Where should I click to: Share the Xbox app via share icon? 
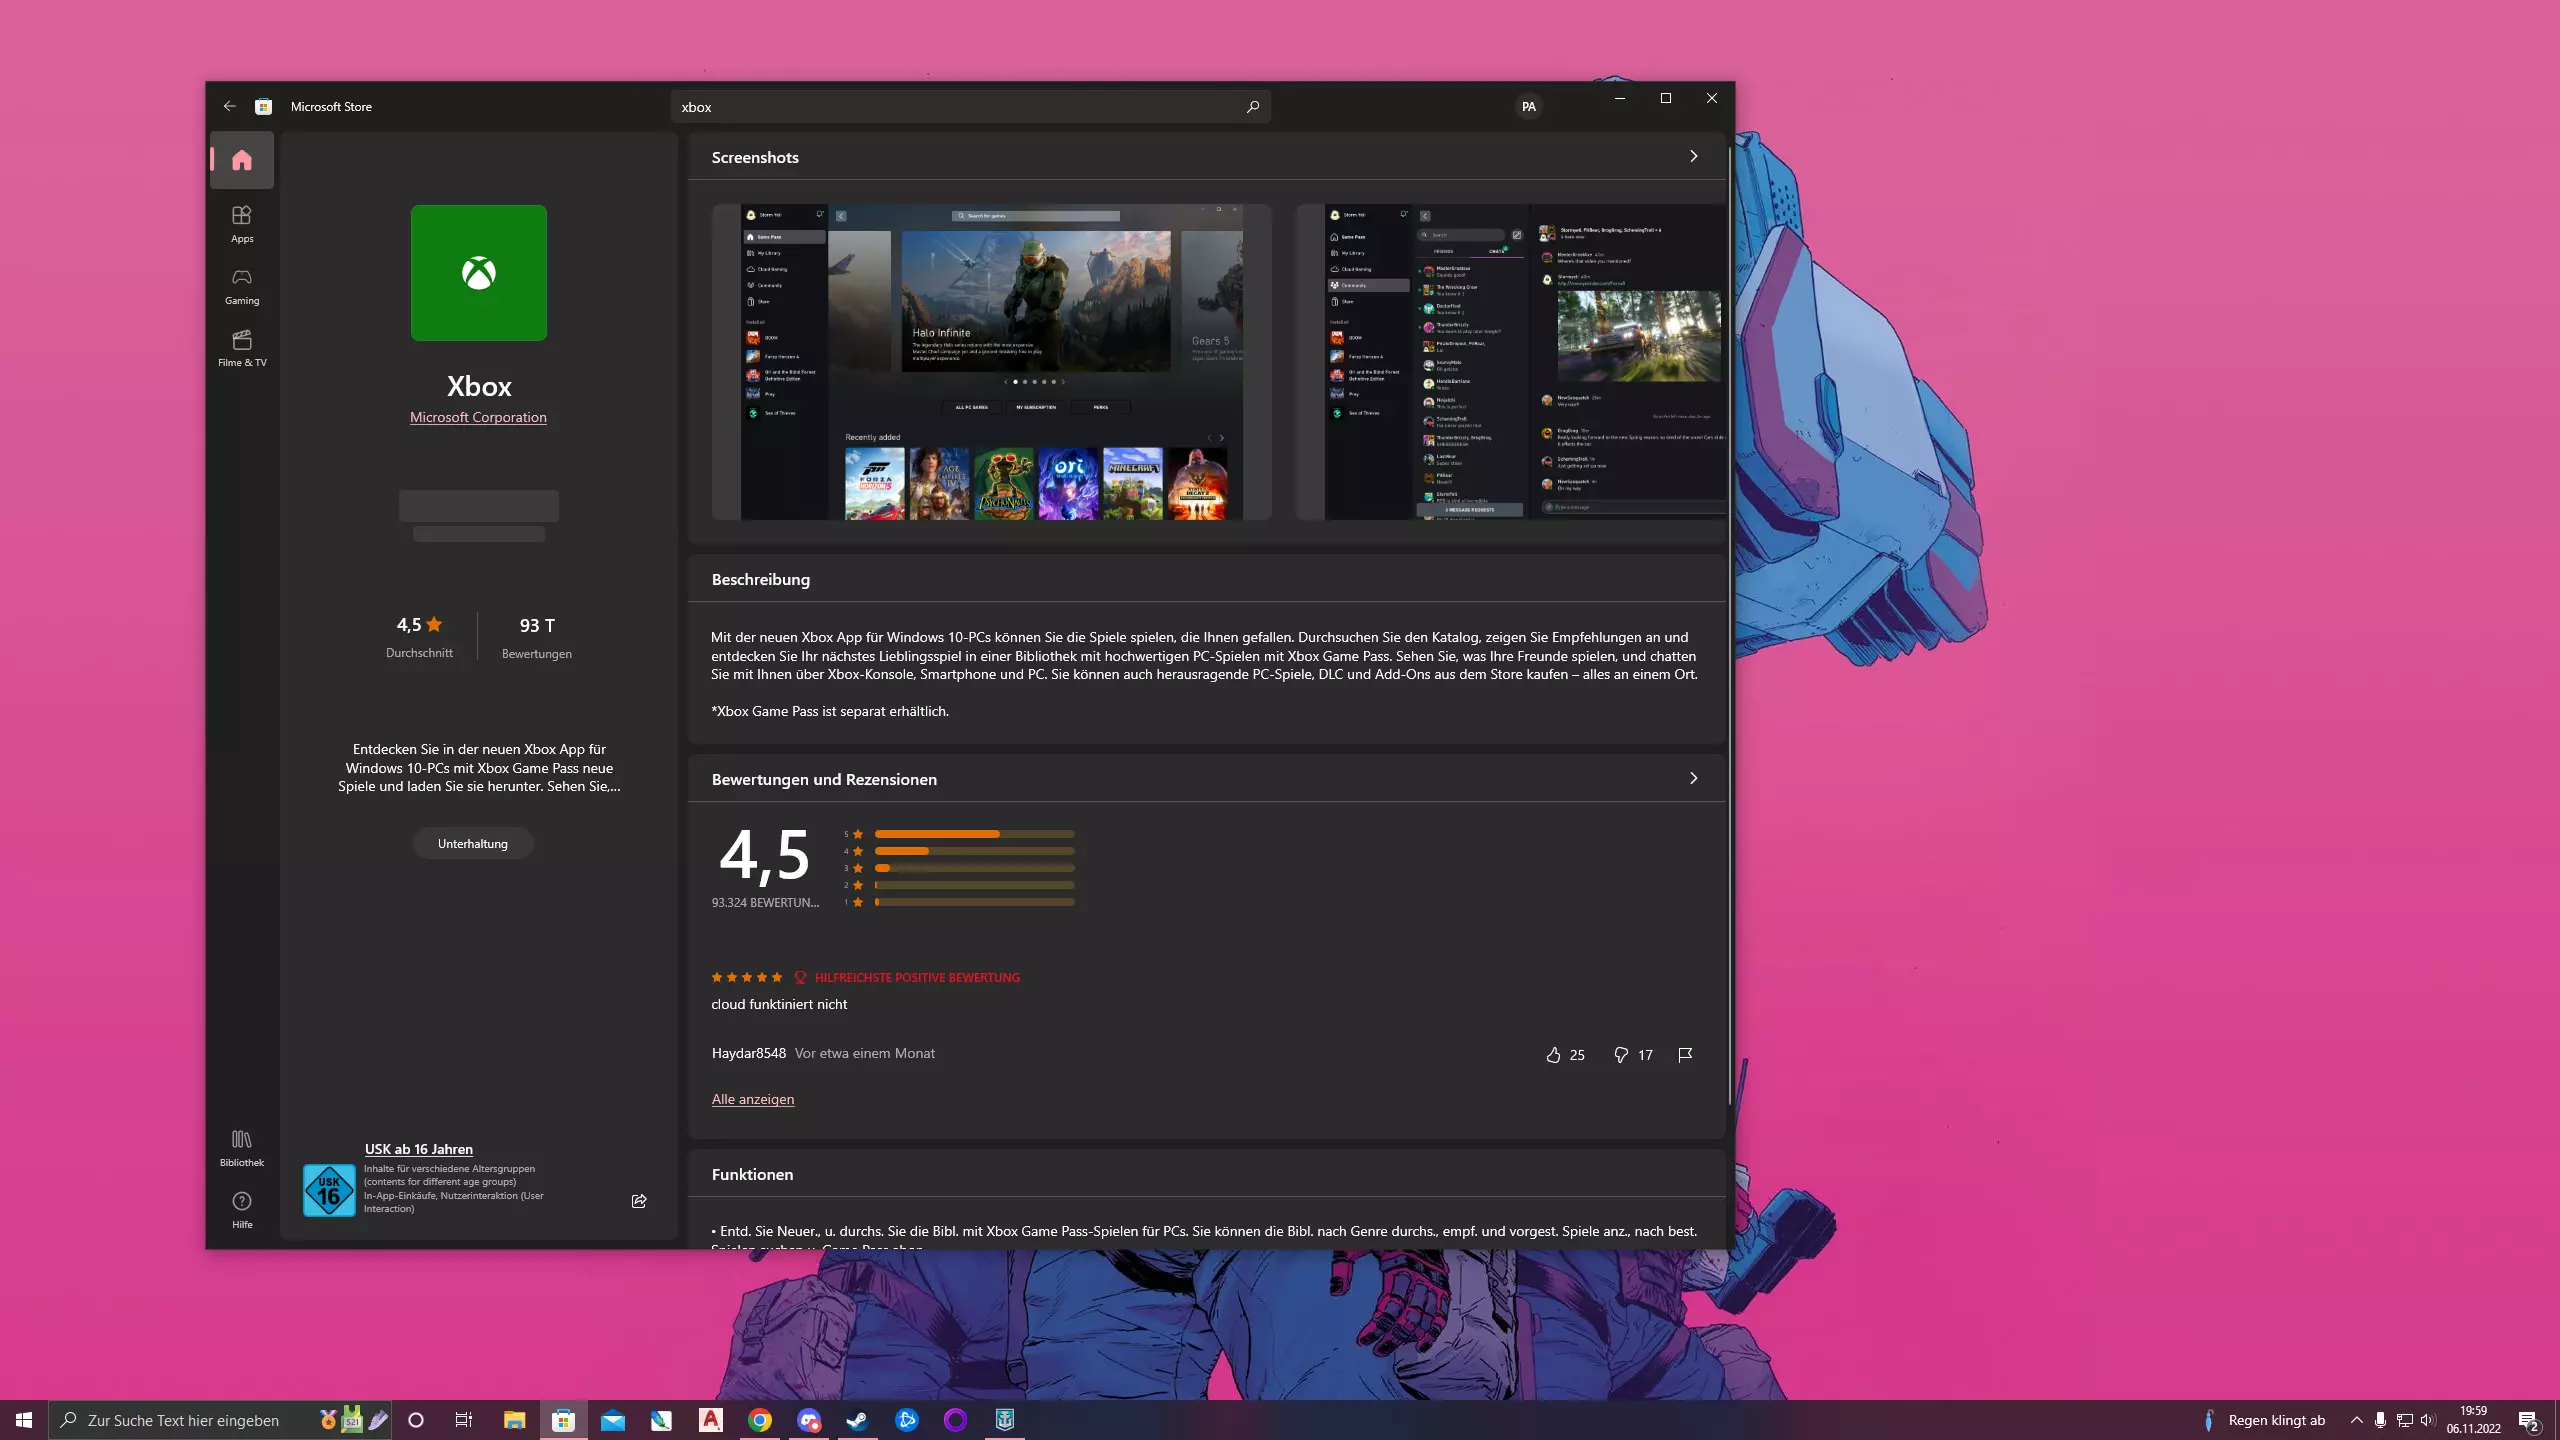(x=639, y=1201)
